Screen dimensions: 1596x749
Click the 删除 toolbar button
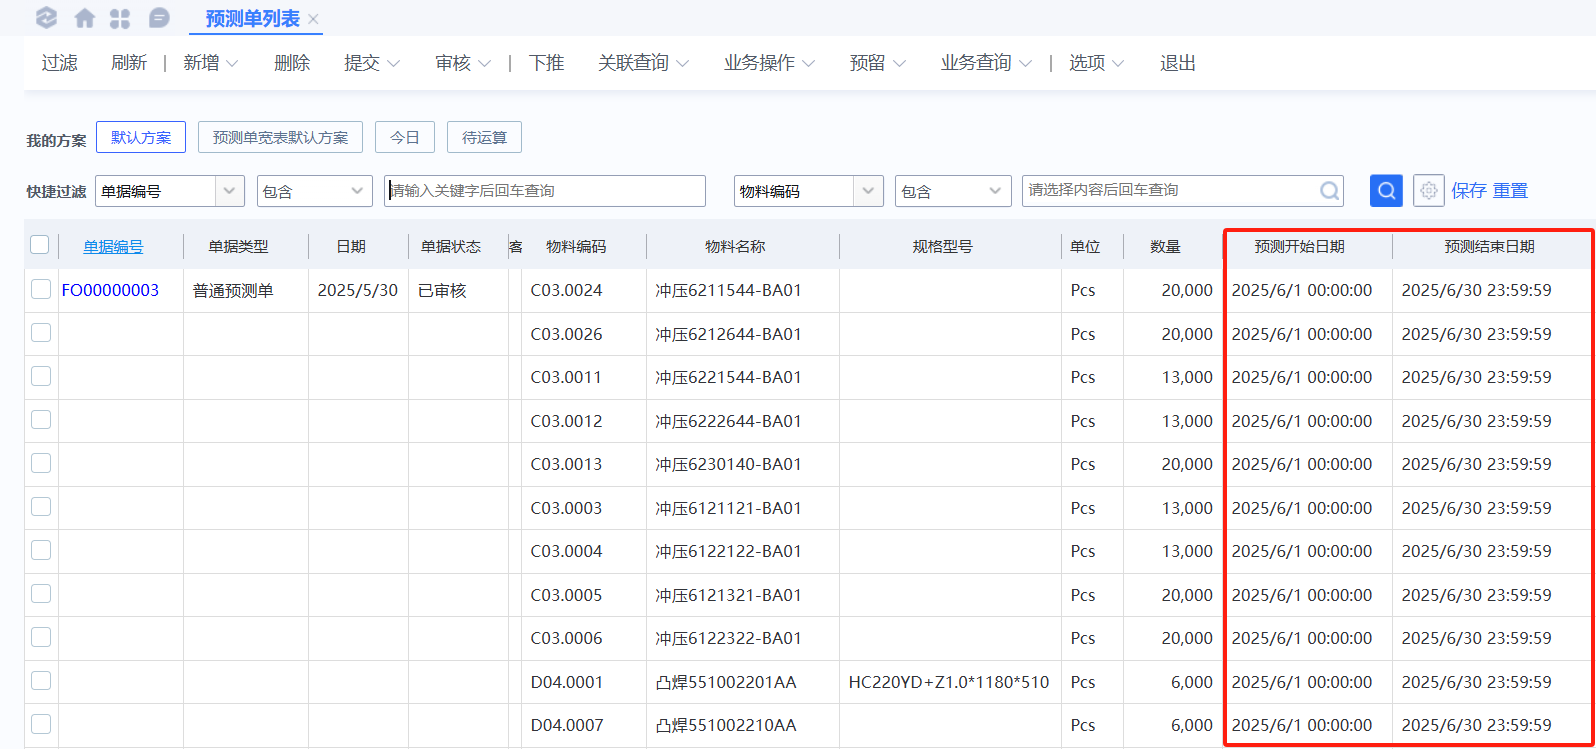pyautogui.click(x=292, y=63)
